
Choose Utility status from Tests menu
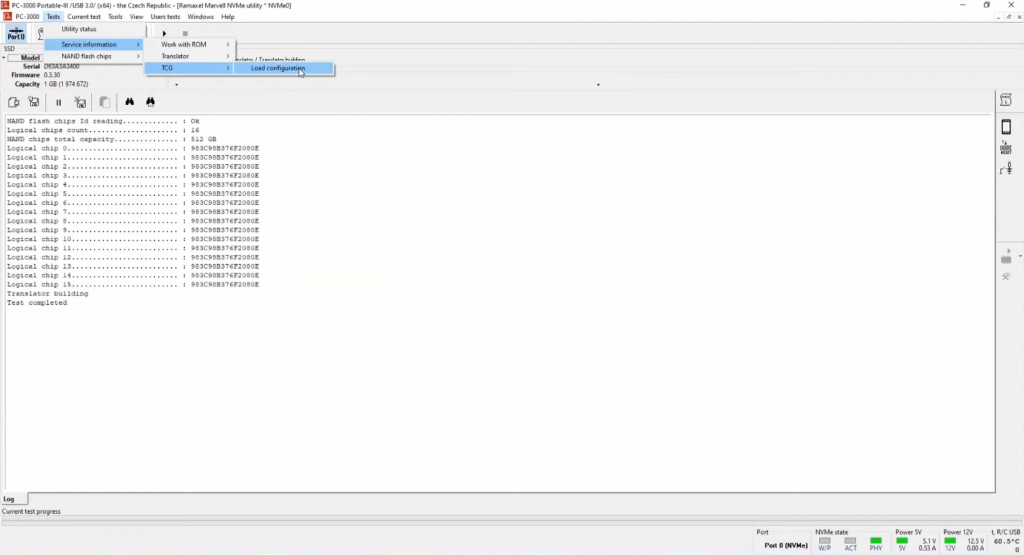click(x=80, y=29)
